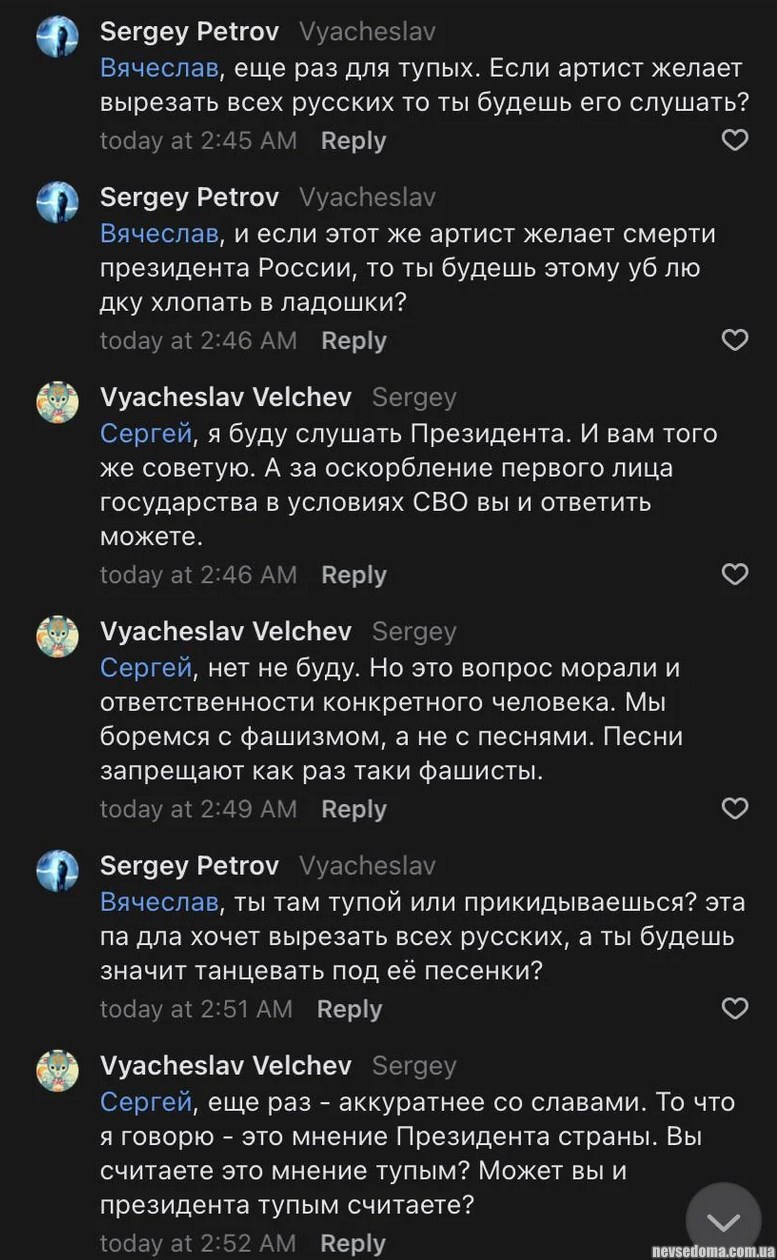Reply to the 2:52 AM comment
Image resolution: width=777 pixels, height=1260 pixels.
tap(353, 1243)
